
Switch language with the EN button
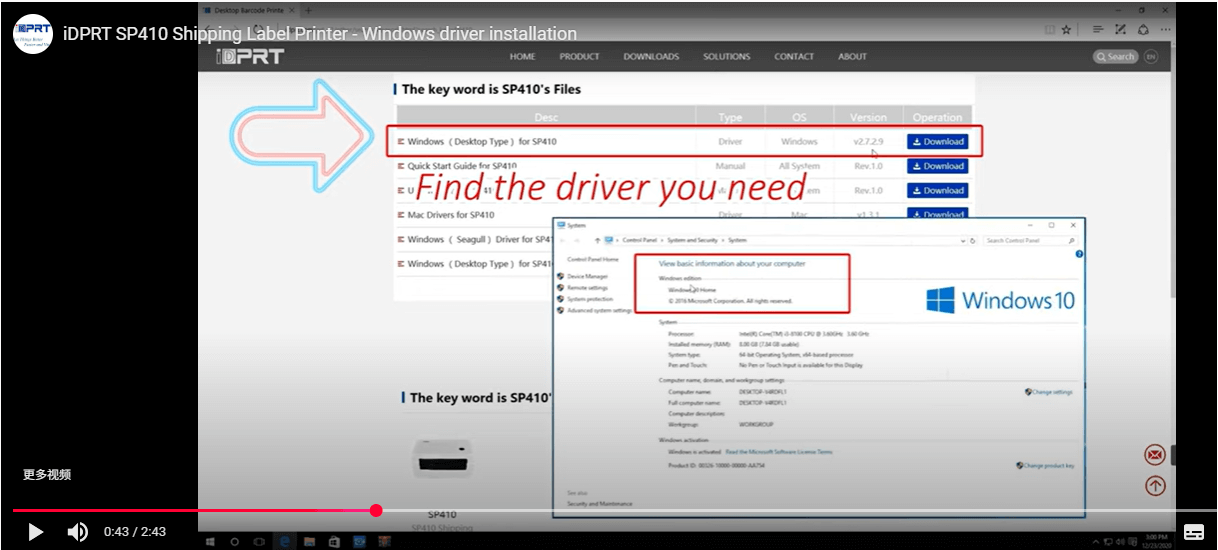tap(1151, 57)
